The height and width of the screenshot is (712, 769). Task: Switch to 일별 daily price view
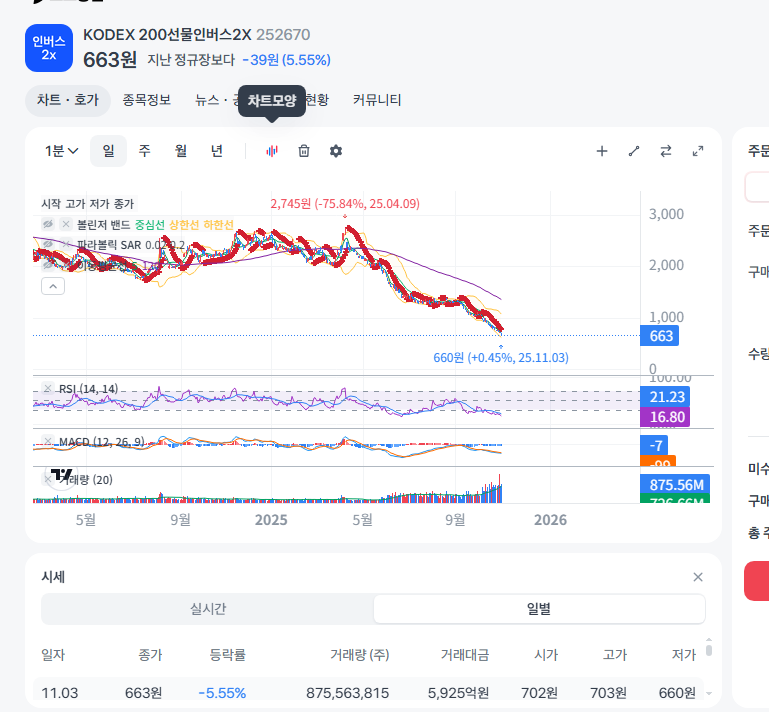click(x=539, y=609)
